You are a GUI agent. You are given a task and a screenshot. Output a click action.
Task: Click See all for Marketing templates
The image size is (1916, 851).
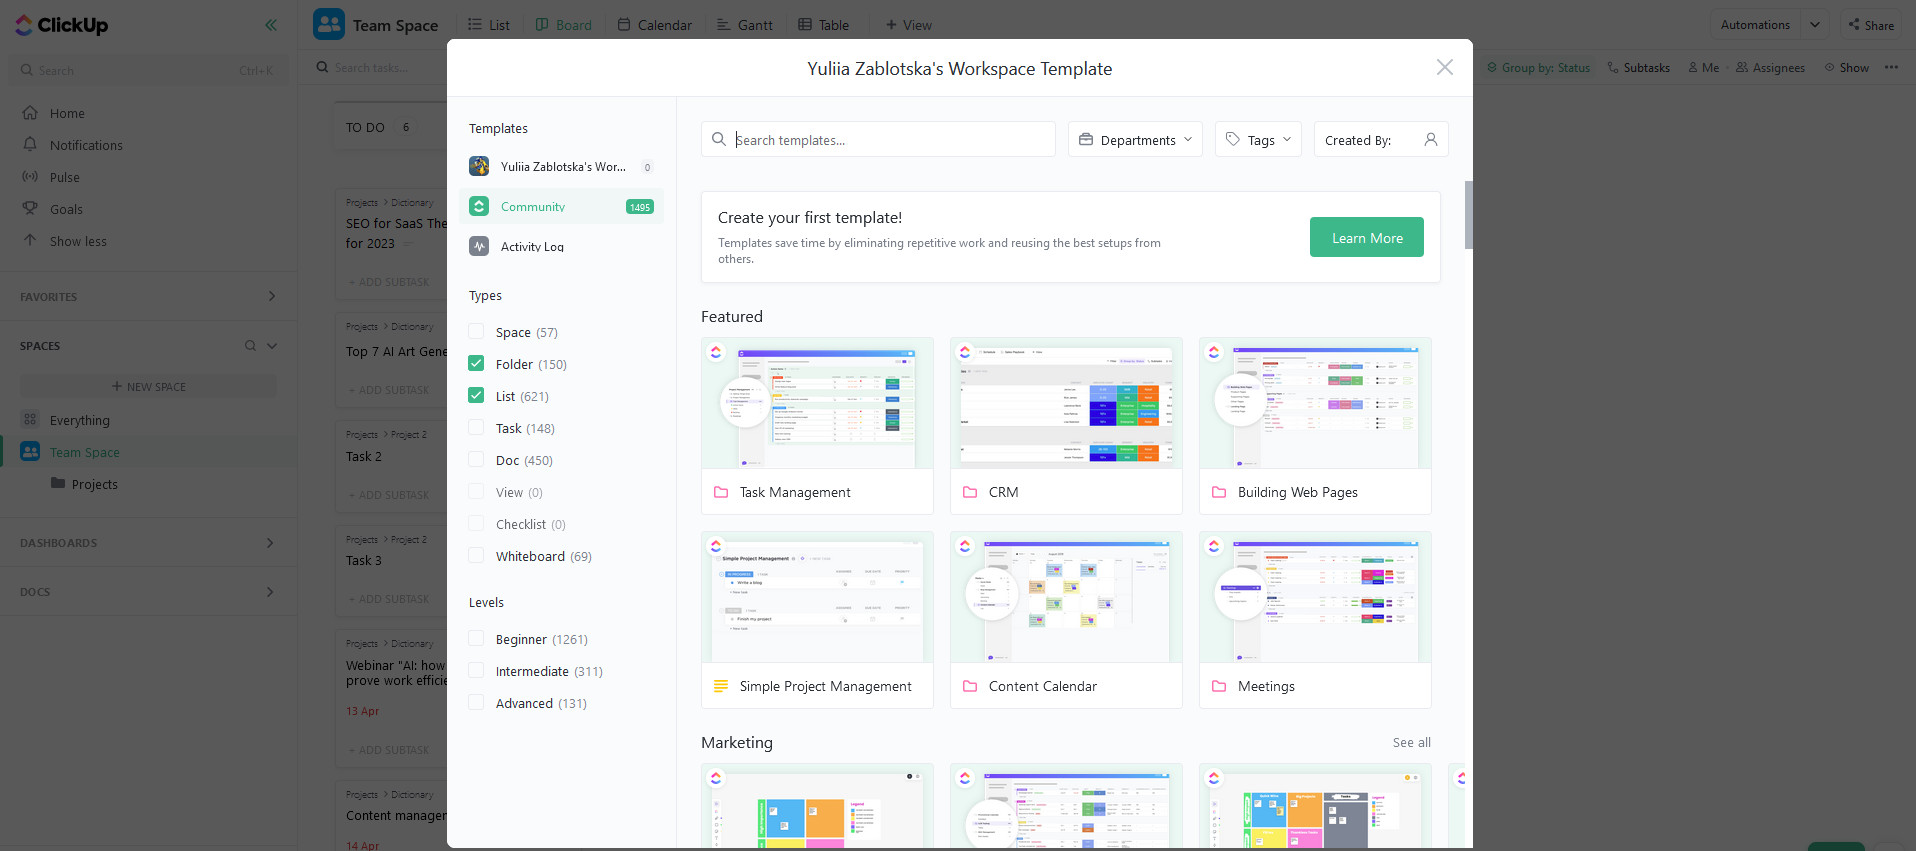point(1411,742)
